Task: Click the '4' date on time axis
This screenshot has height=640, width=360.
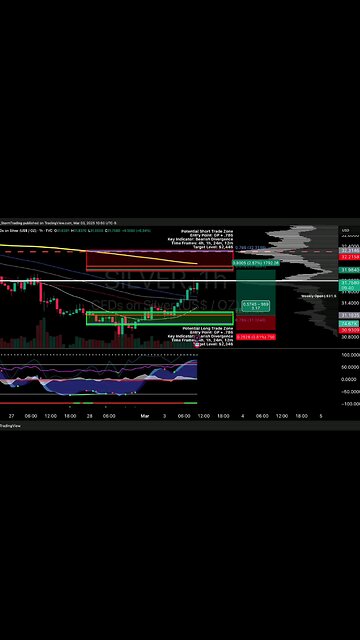Action: point(242,416)
